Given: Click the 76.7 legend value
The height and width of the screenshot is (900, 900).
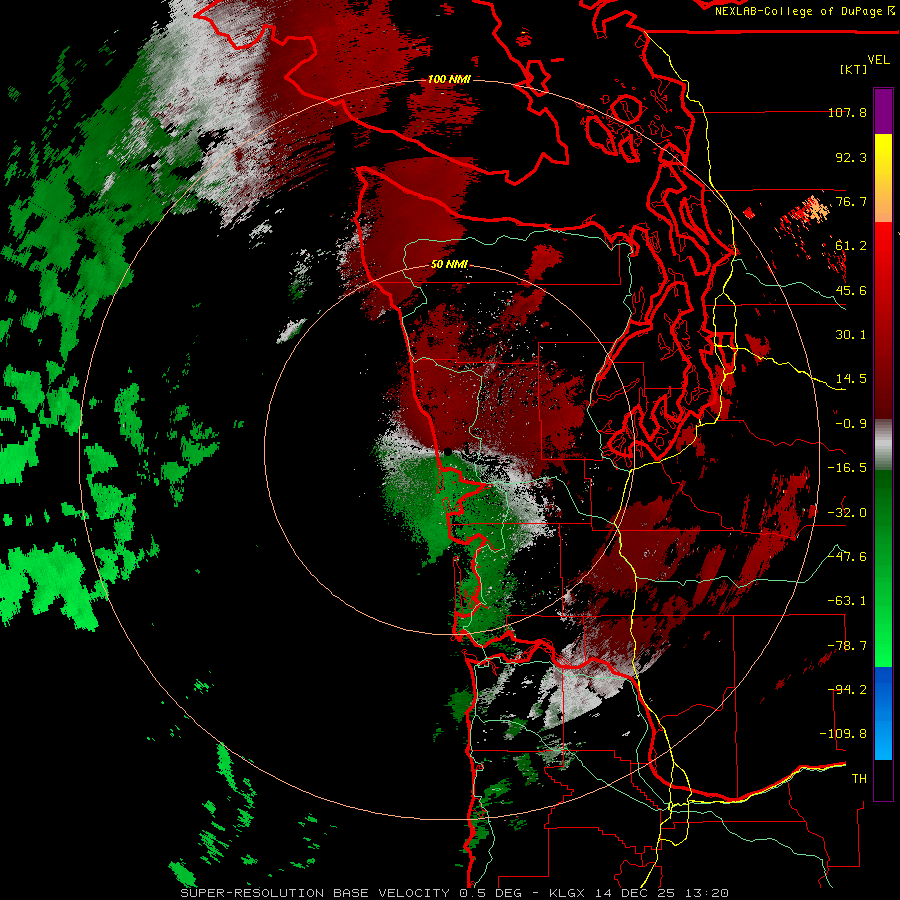Looking at the screenshot, I should pyautogui.click(x=851, y=201).
